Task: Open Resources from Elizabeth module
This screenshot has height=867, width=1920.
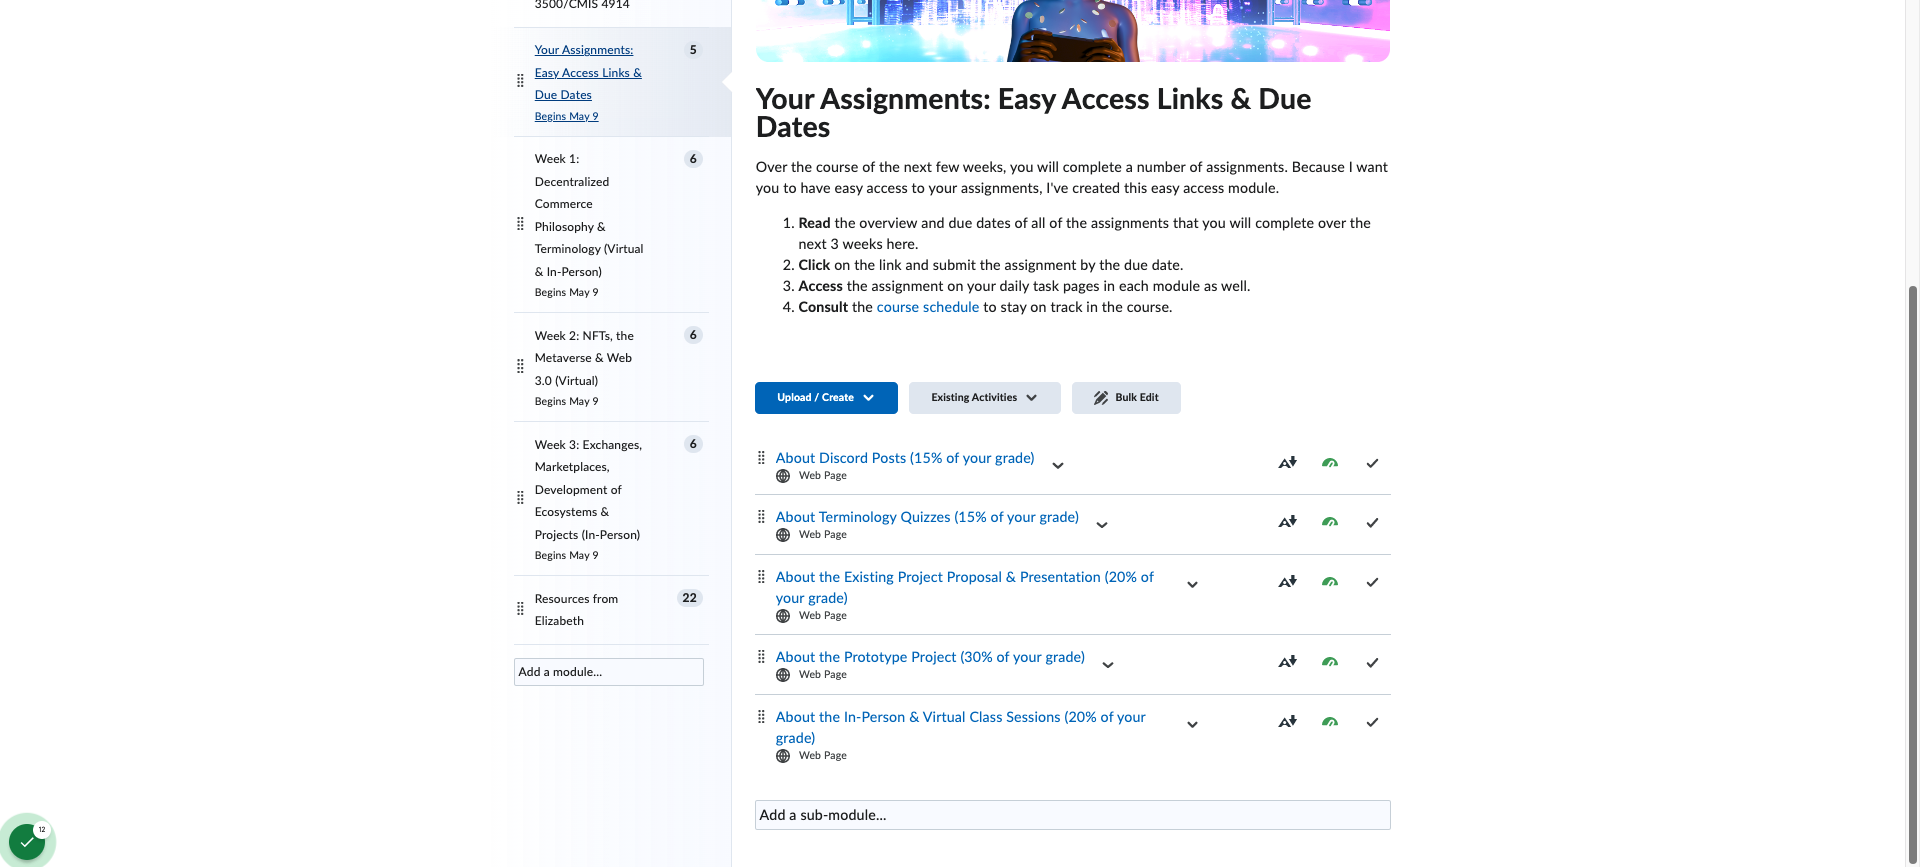Action: [x=577, y=610]
